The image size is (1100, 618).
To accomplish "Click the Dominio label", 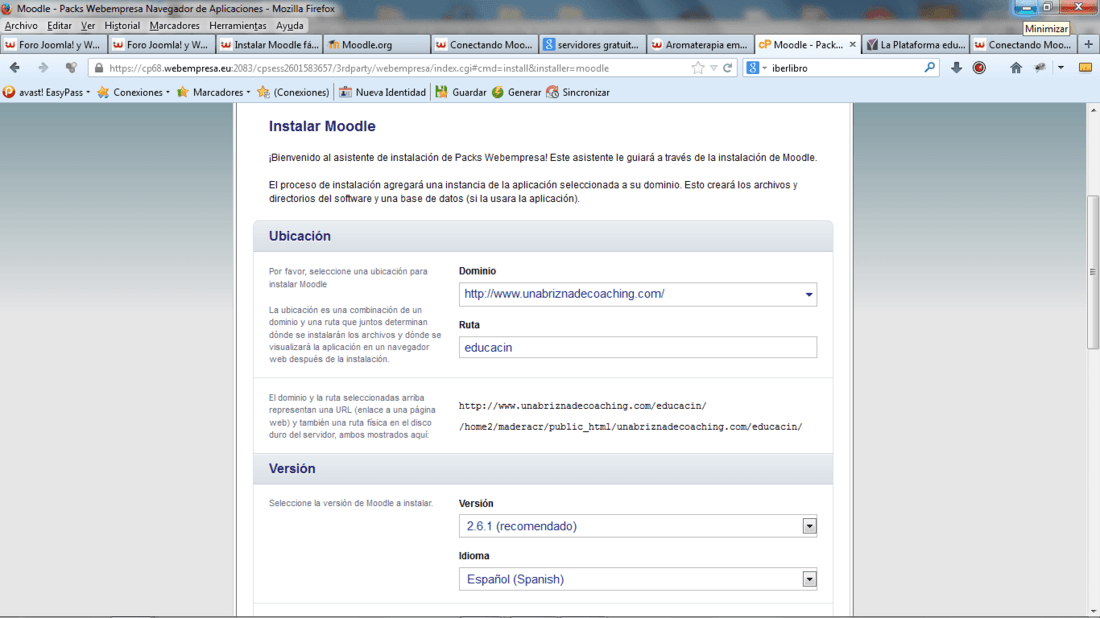I will (x=477, y=271).
